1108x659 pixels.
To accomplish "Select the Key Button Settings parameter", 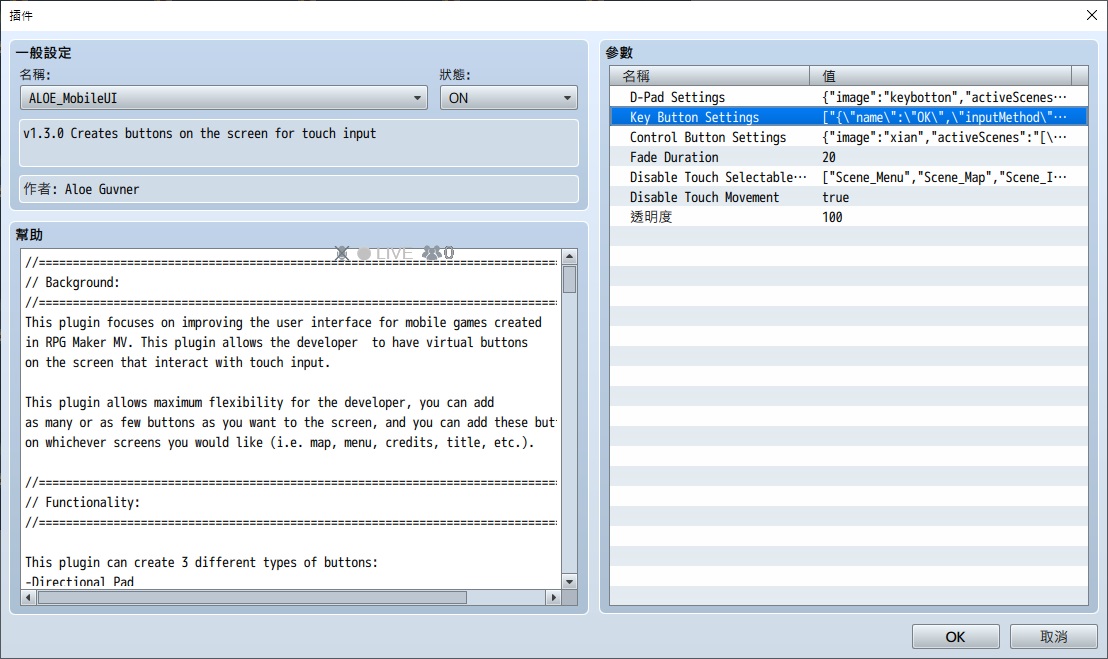I will click(x=849, y=117).
